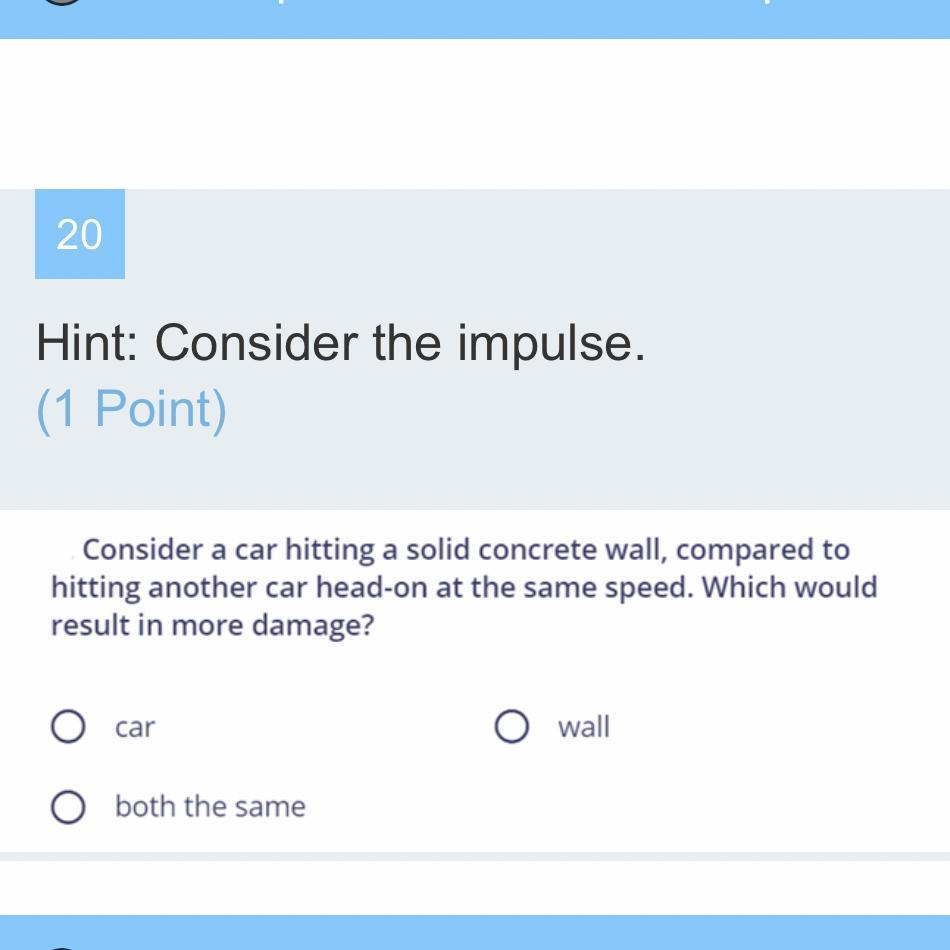Click the question number 20 badge
Viewport: 950px width, 950px height.
80,234
